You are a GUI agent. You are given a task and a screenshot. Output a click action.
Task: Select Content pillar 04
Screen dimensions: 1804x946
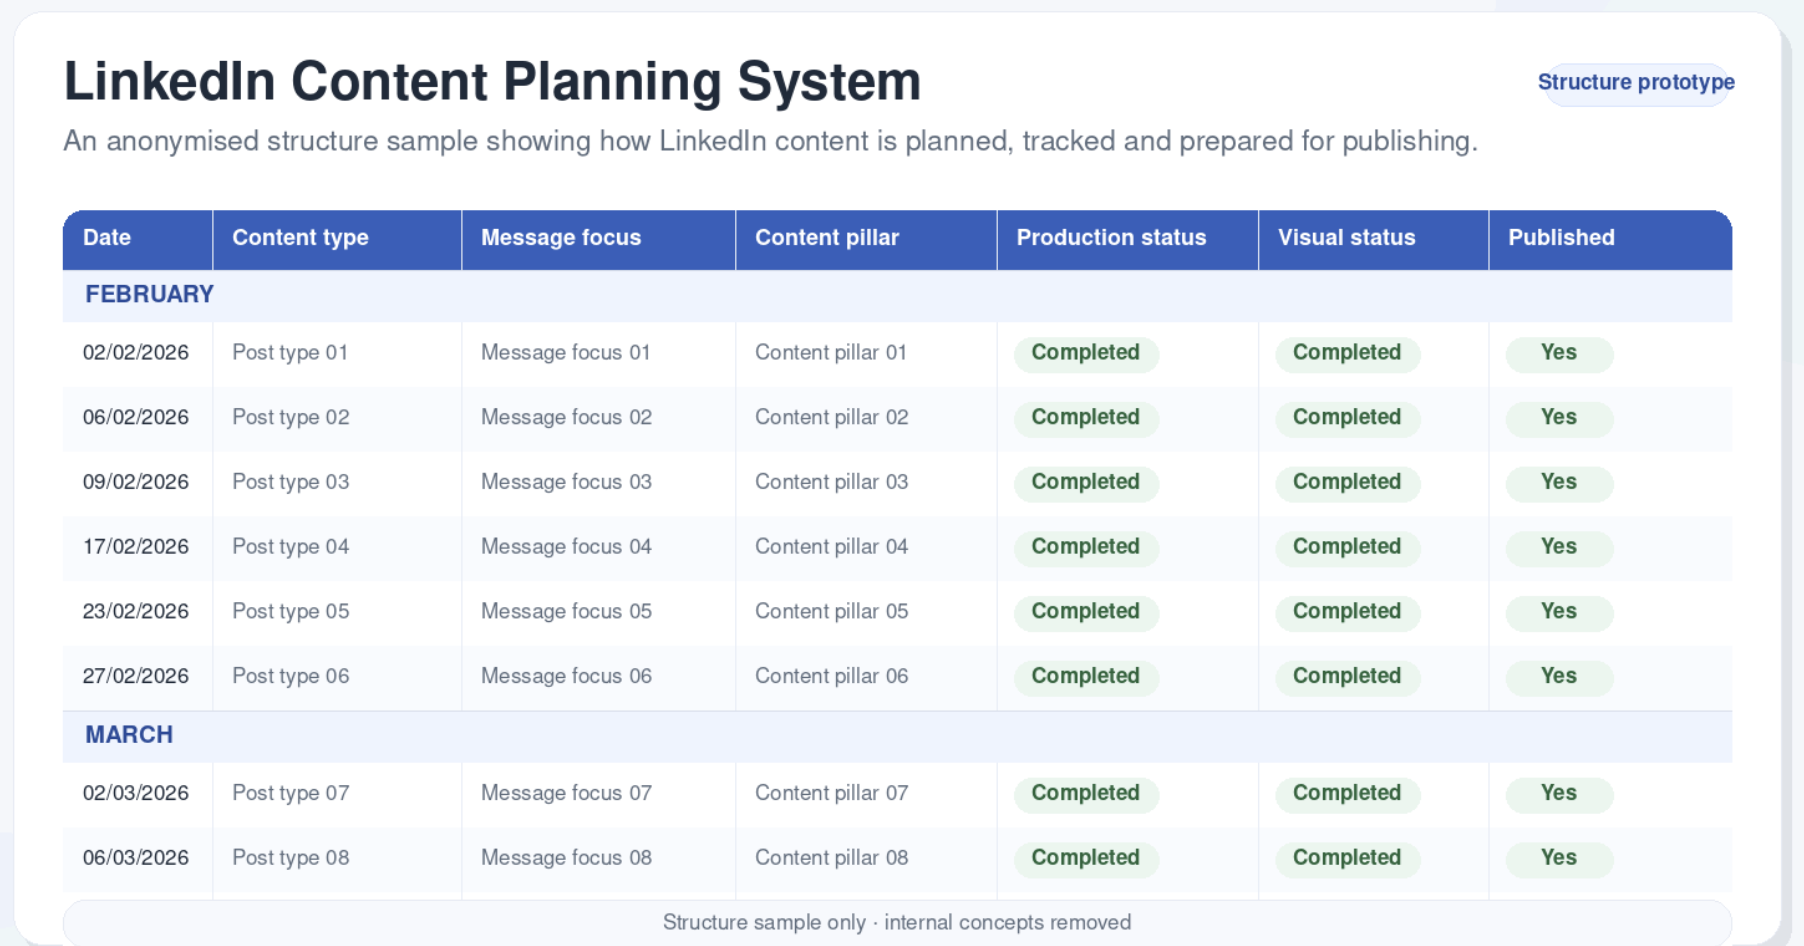(832, 547)
